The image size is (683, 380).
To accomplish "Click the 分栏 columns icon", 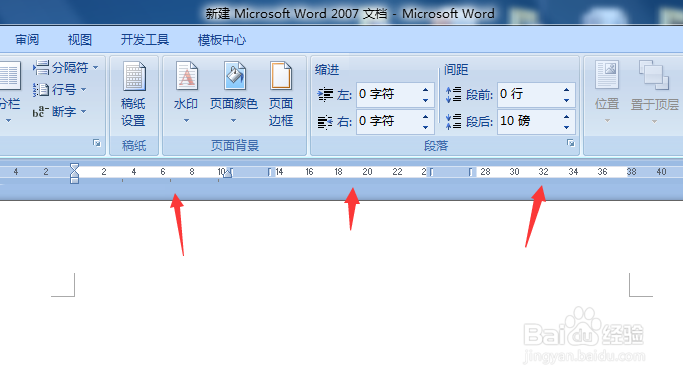I will (9, 75).
